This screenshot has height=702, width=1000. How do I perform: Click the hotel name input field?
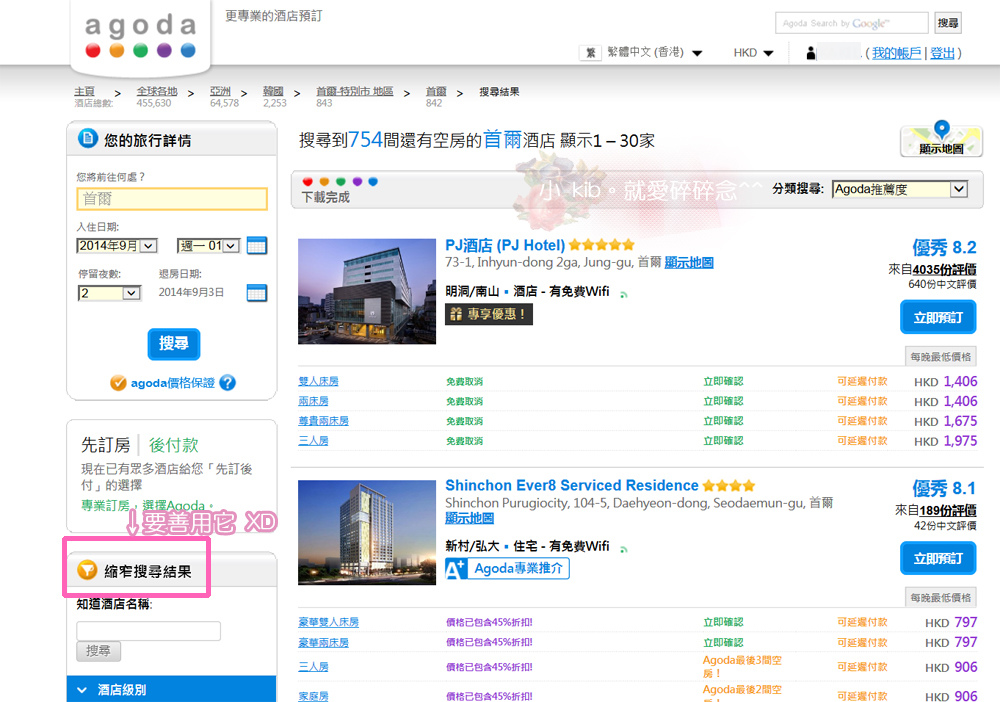[x=149, y=631]
